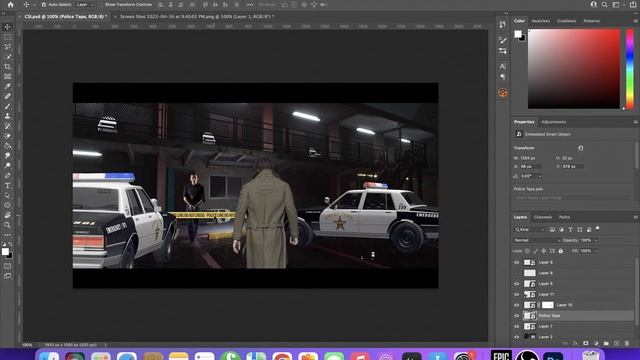The width and height of the screenshot is (640, 360).
Task: Open the Kind filter dropdown
Action: point(530,230)
